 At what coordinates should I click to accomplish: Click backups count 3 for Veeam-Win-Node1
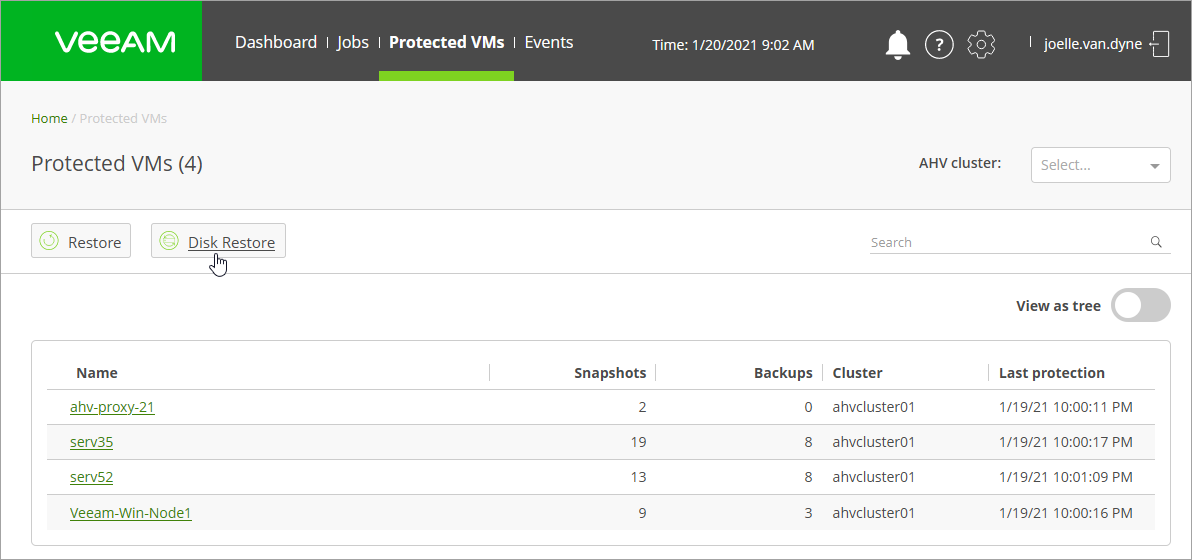tap(808, 513)
